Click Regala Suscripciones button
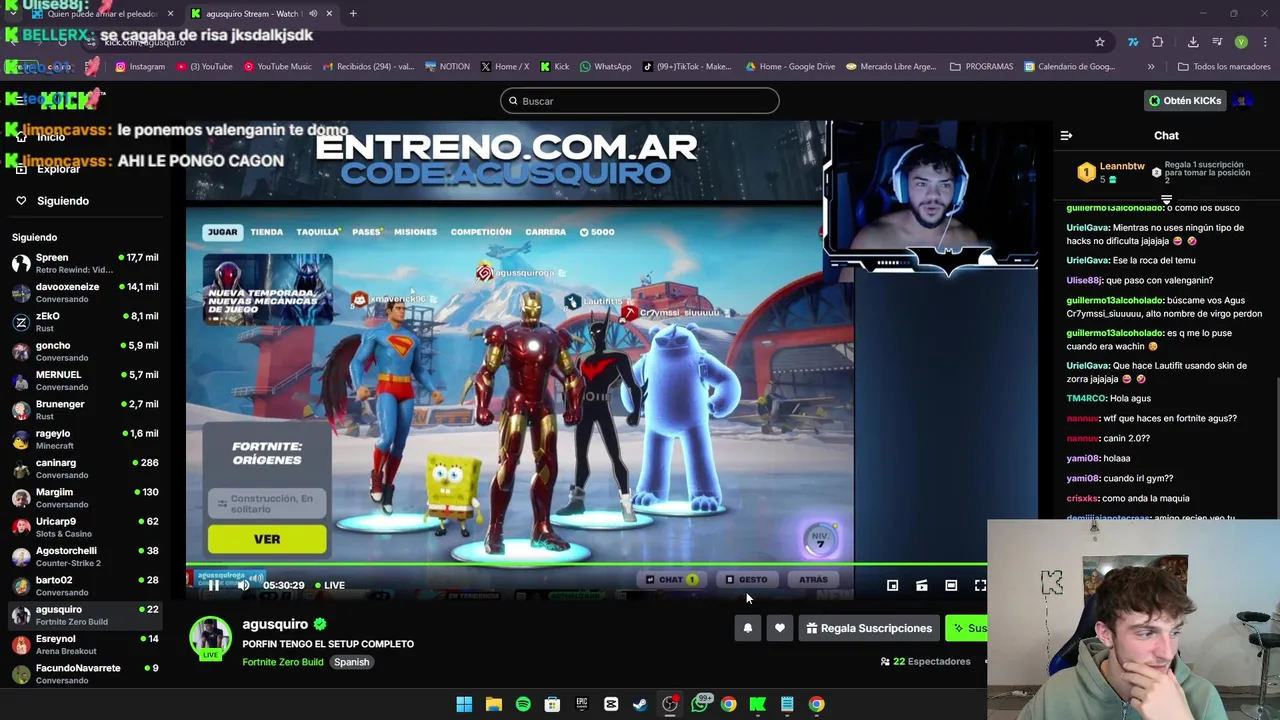The height and width of the screenshot is (720, 1280). [x=869, y=628]
